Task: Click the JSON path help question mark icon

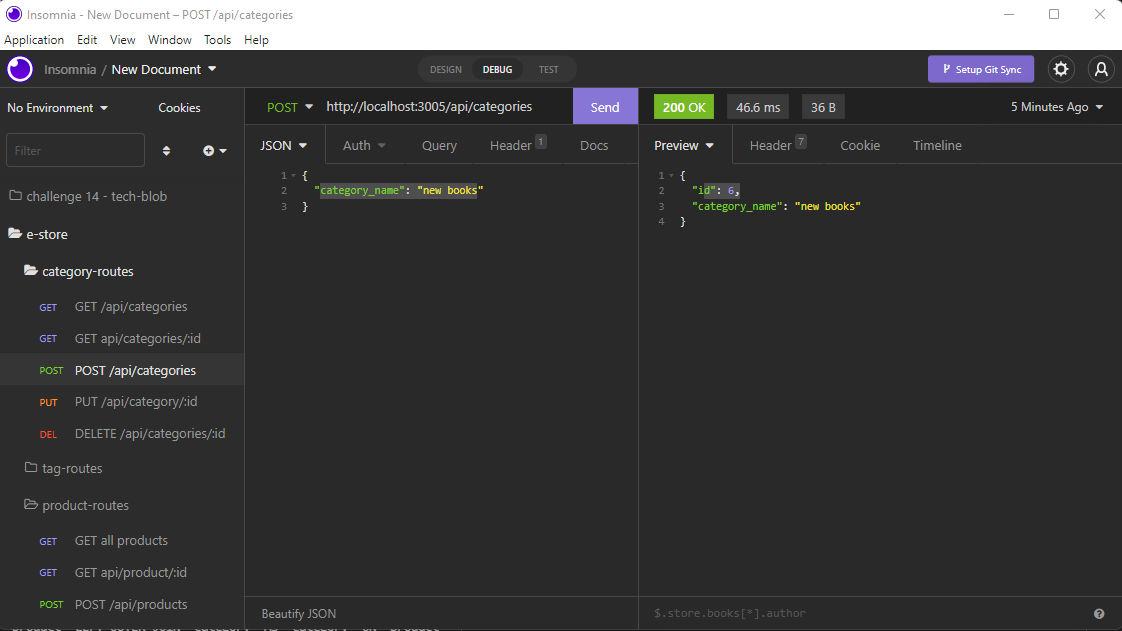Action: click(x=1098, y=613)
